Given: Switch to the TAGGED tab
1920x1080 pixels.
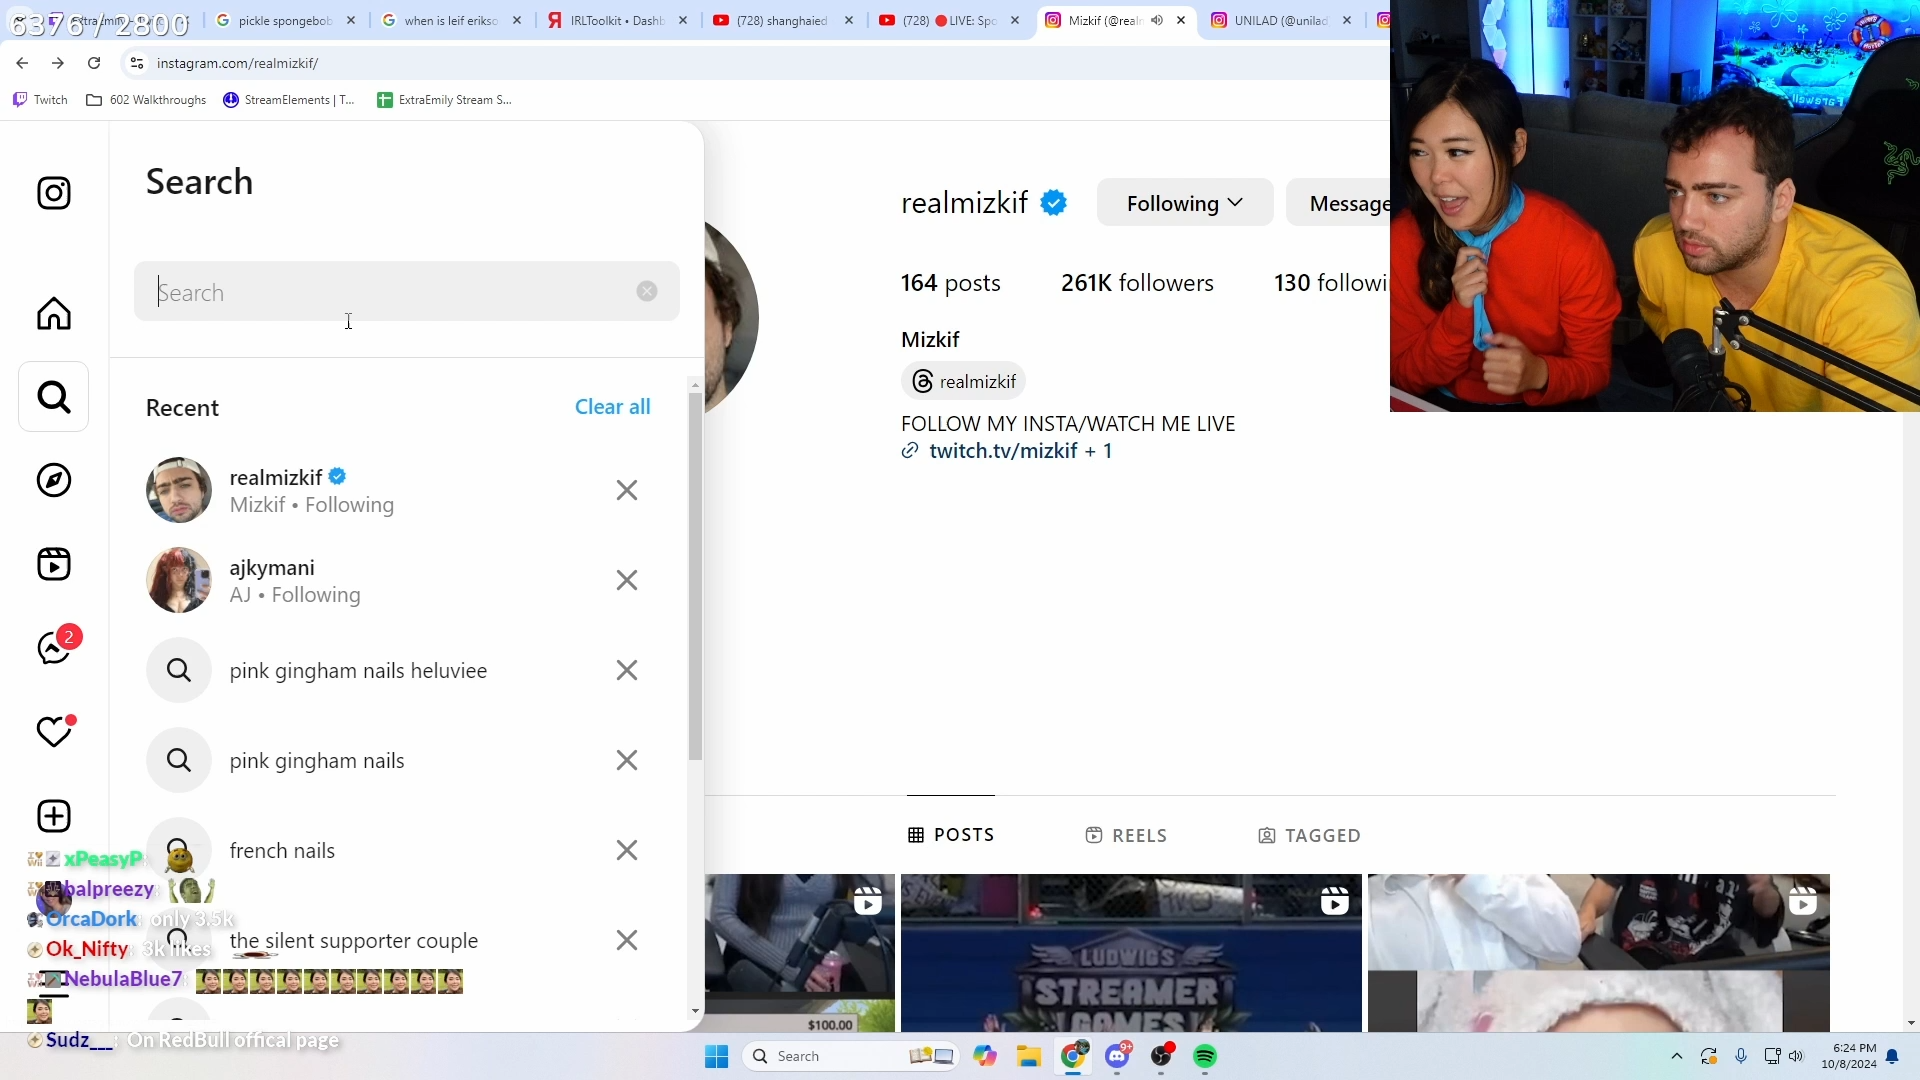Looking at the screenshot, I should coord(1309,836).
